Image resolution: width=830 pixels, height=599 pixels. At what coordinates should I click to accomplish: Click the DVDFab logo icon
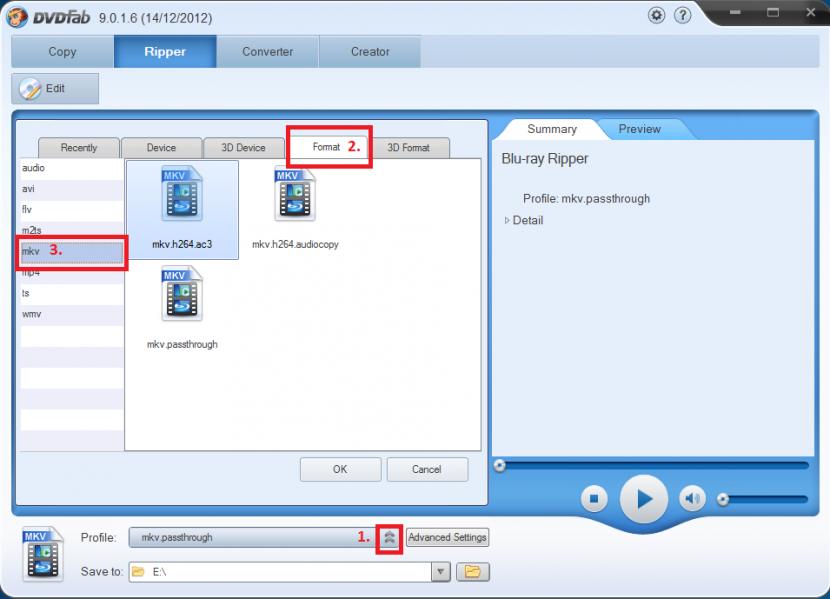coord(17,17)
